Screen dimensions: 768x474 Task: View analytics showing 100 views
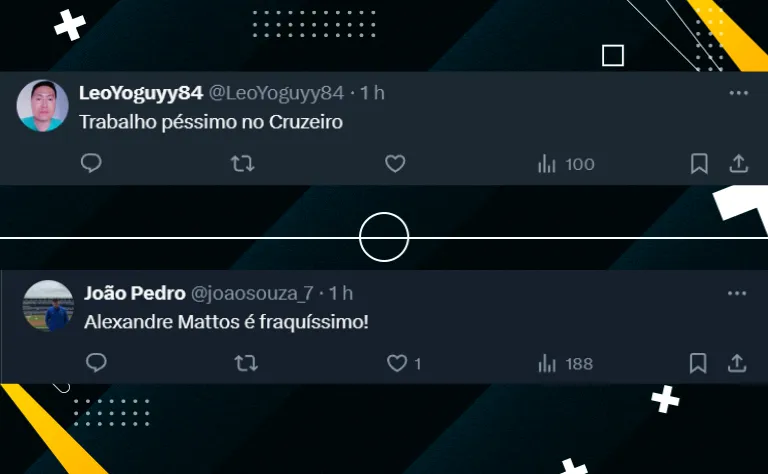(x=566, y=164)
